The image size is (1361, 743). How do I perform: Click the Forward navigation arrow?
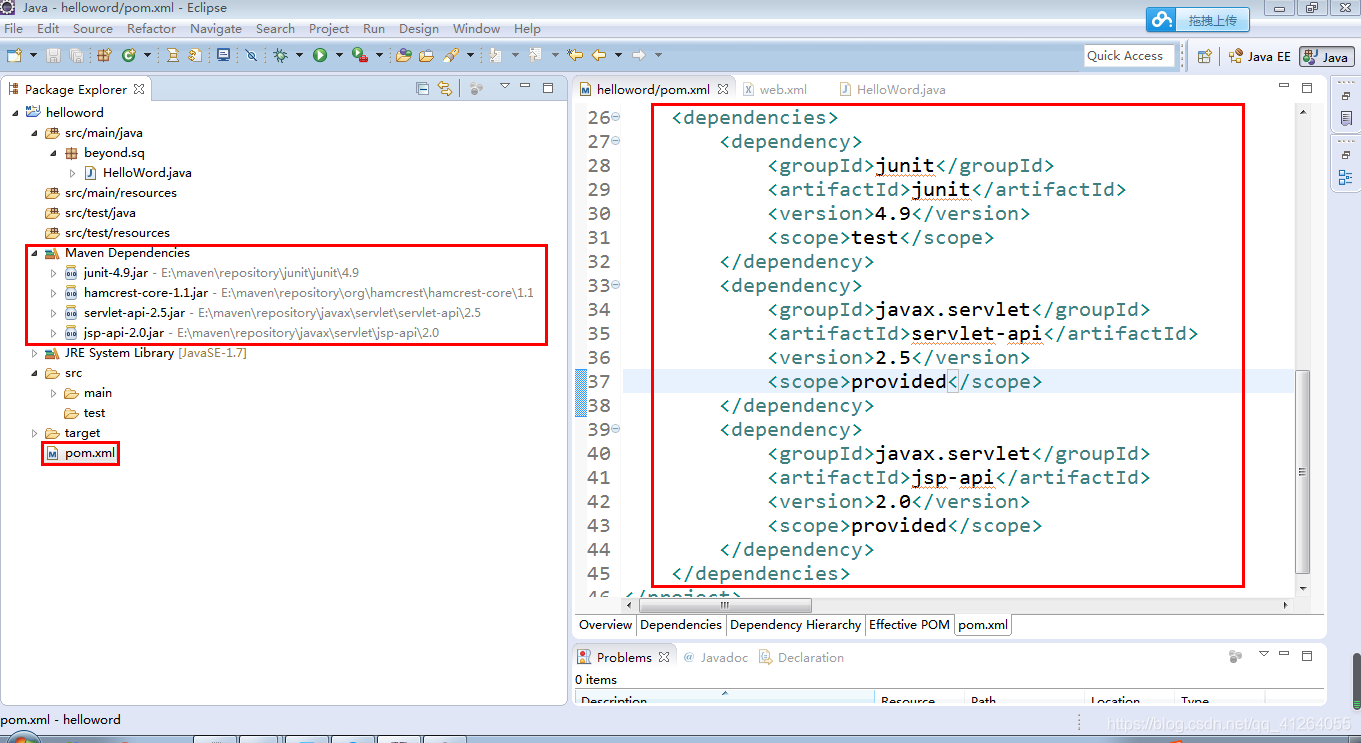639,55
